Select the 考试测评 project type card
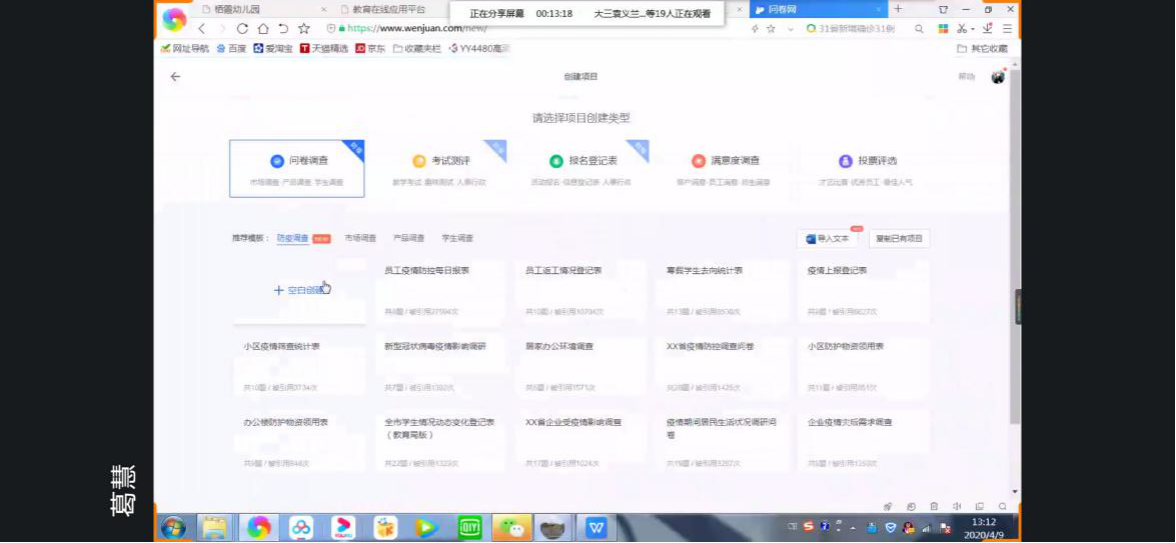The height and width of the screenshot is (543, 1176). (440, 169)
